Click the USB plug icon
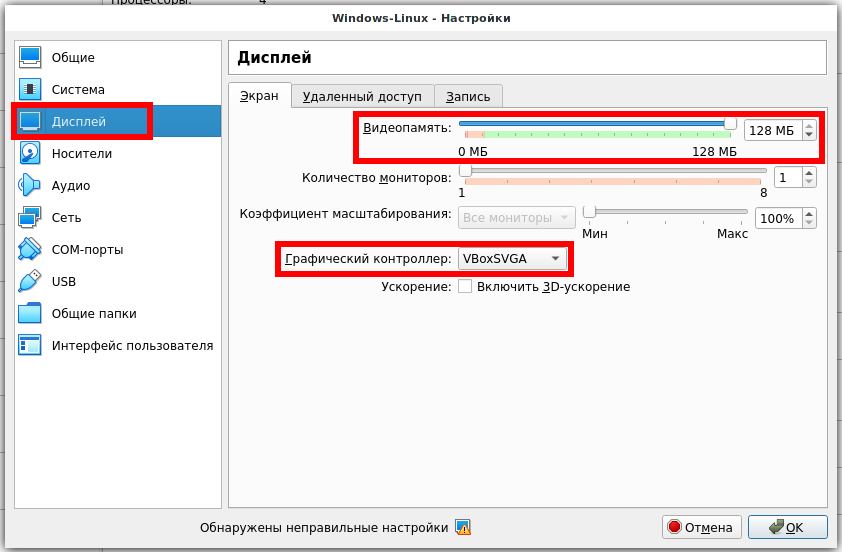The height and width of the screenshot is (552, 842). click(x=31, y=282)
